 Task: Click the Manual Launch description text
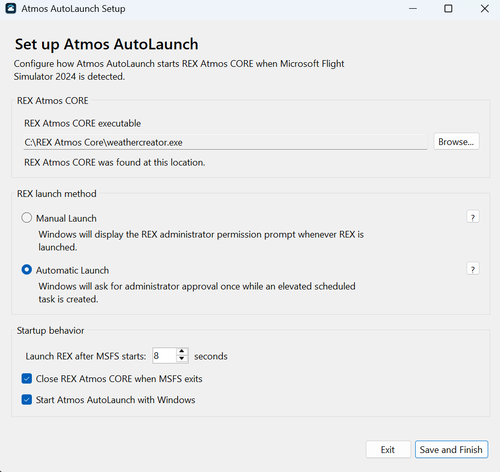(x=201, y=241)
